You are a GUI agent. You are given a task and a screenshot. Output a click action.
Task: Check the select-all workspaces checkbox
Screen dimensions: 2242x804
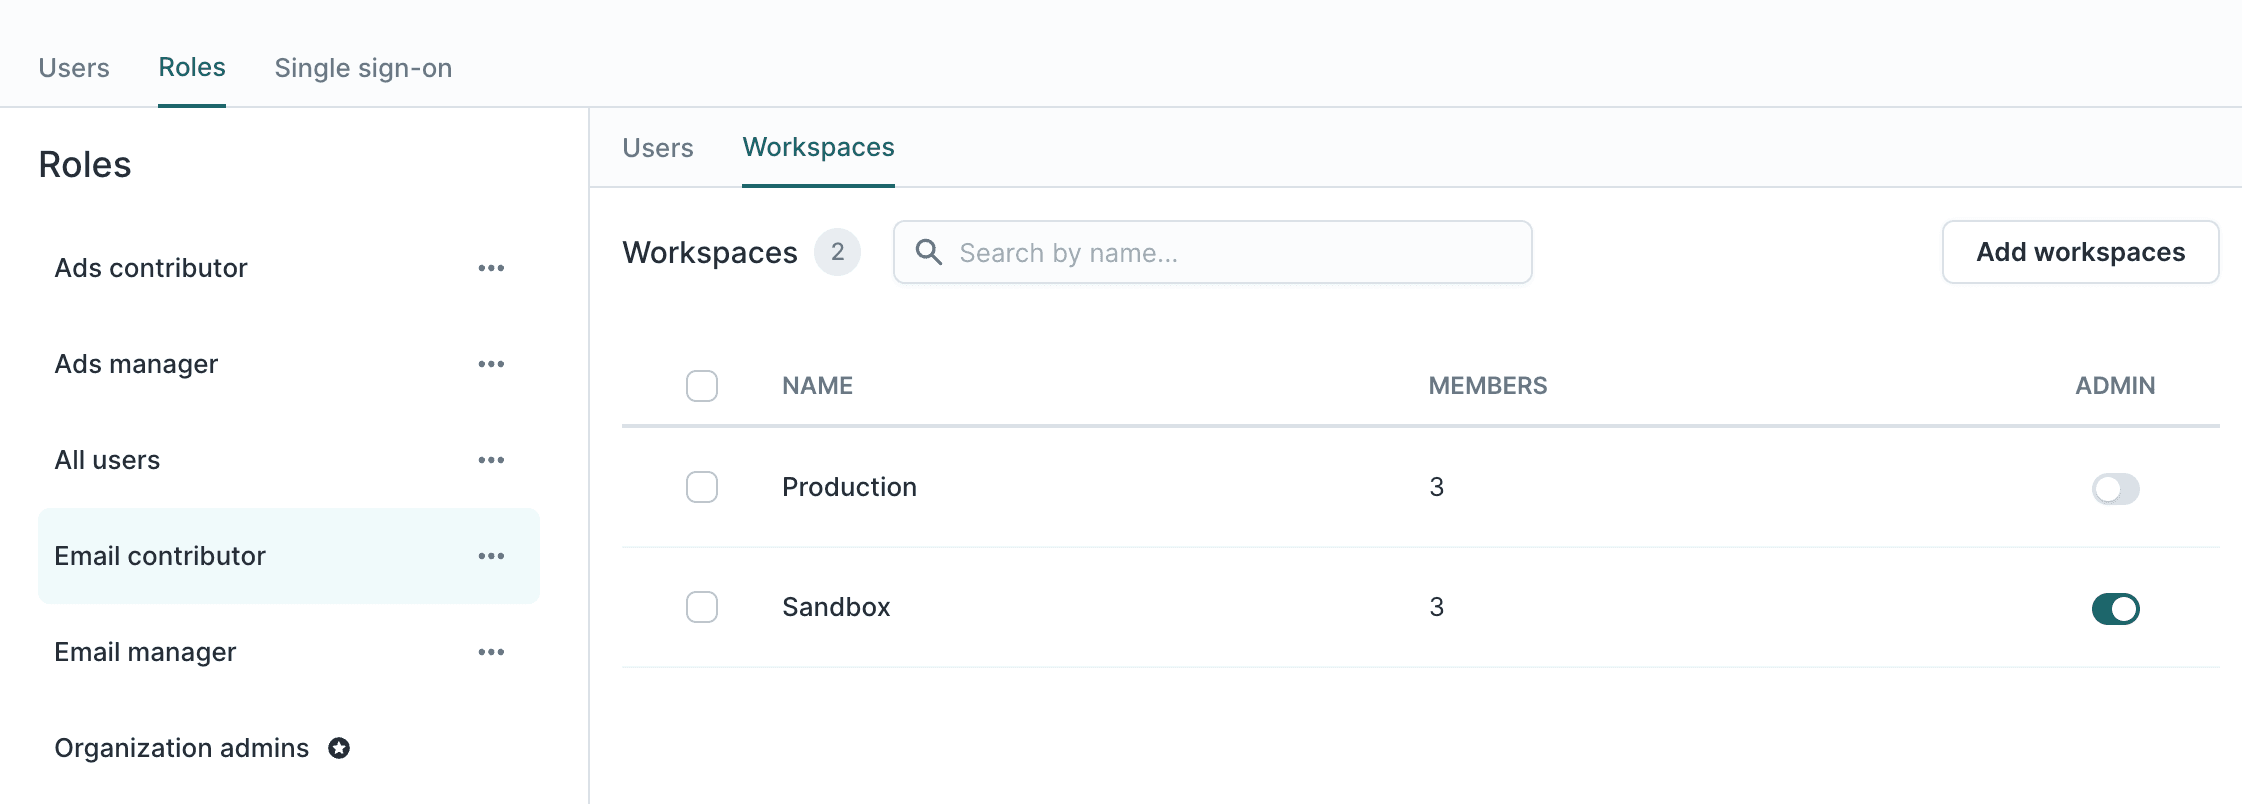702,386
